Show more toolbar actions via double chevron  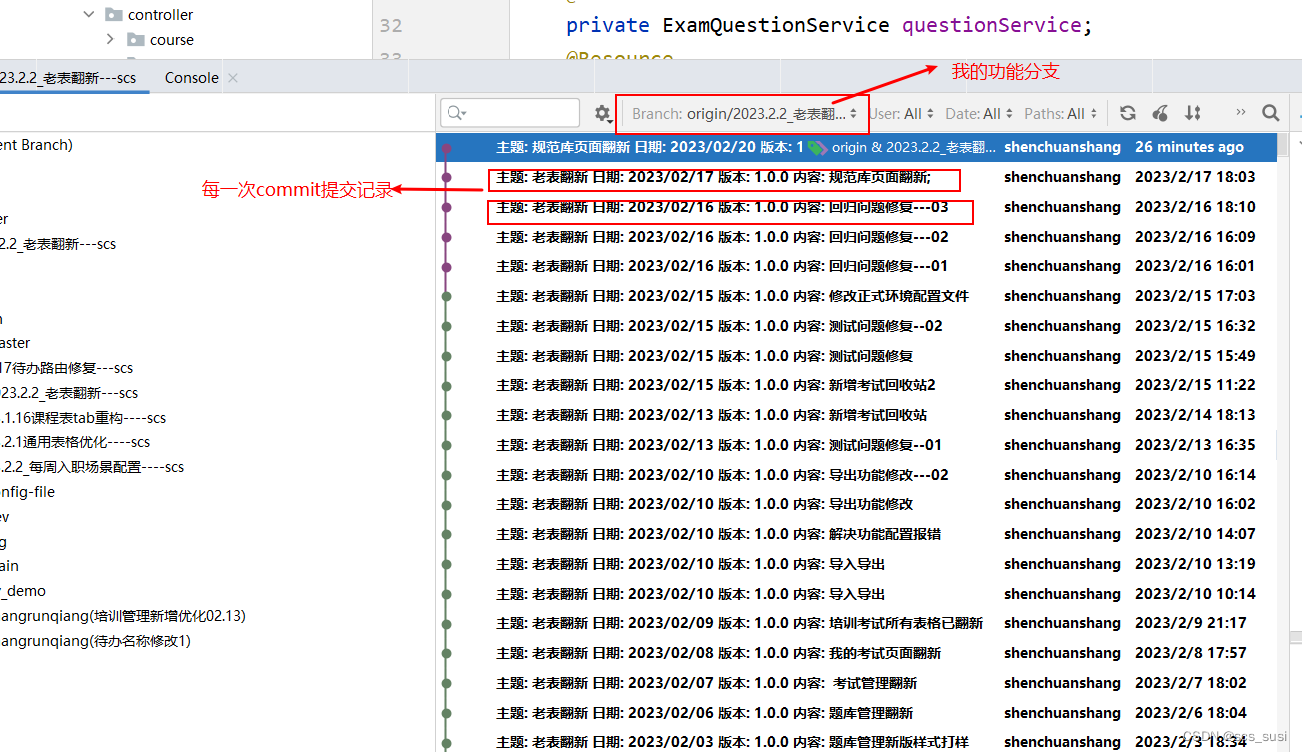click(x=1241, y=113)
